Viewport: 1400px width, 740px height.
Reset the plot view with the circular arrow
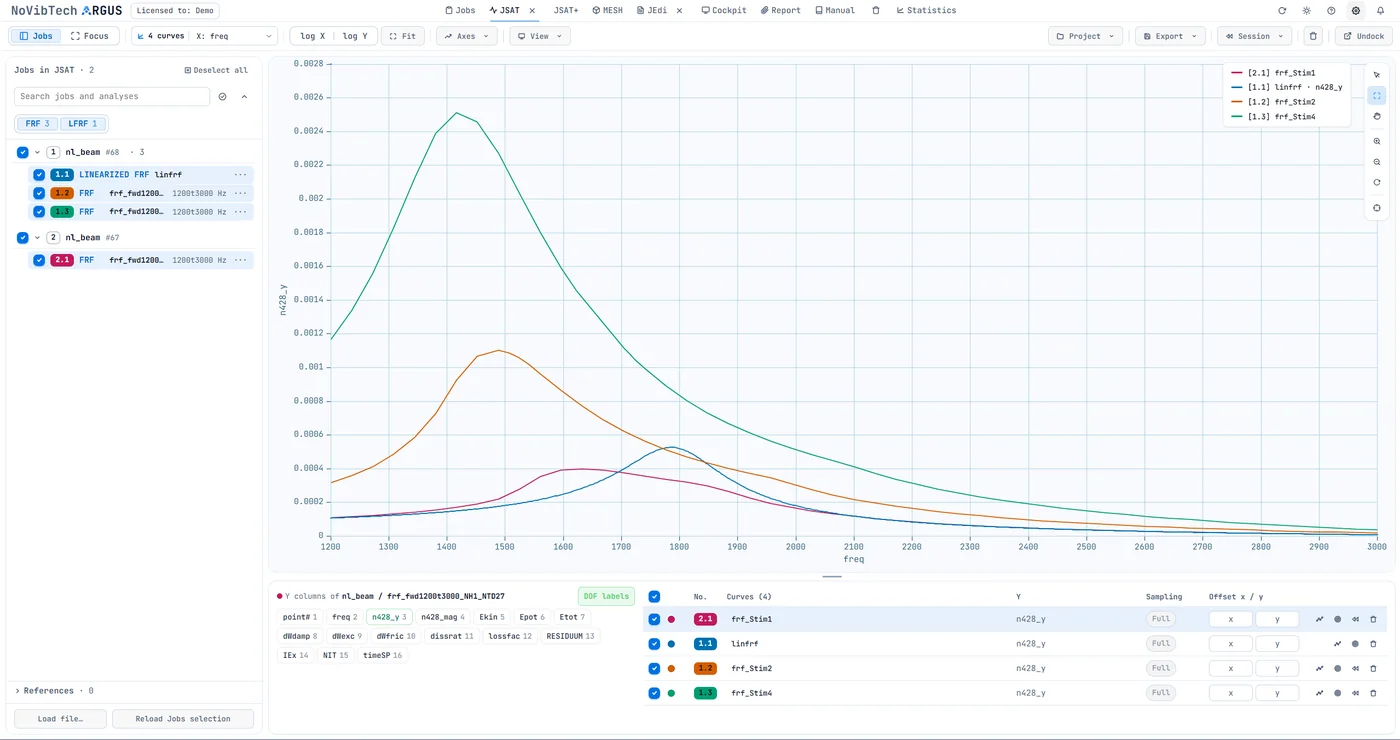[x=1377, y=183]
